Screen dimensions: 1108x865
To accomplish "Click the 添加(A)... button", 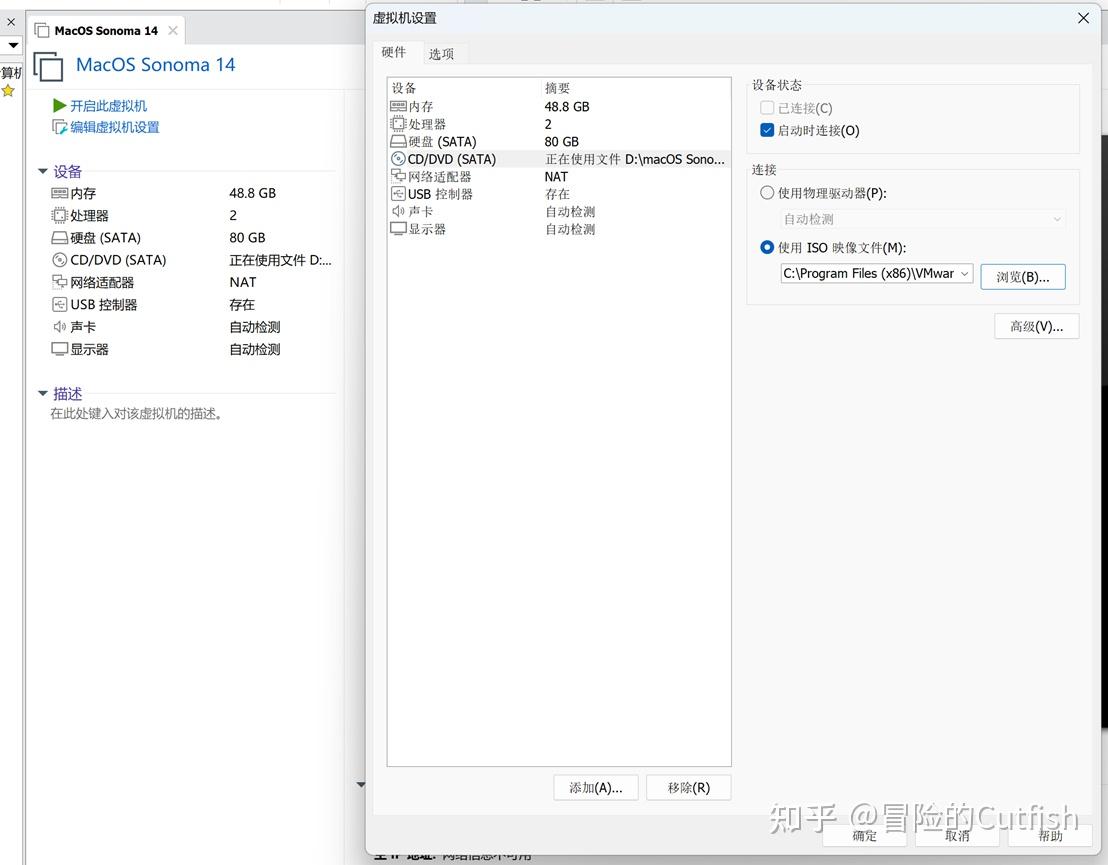I will [596, 787].
